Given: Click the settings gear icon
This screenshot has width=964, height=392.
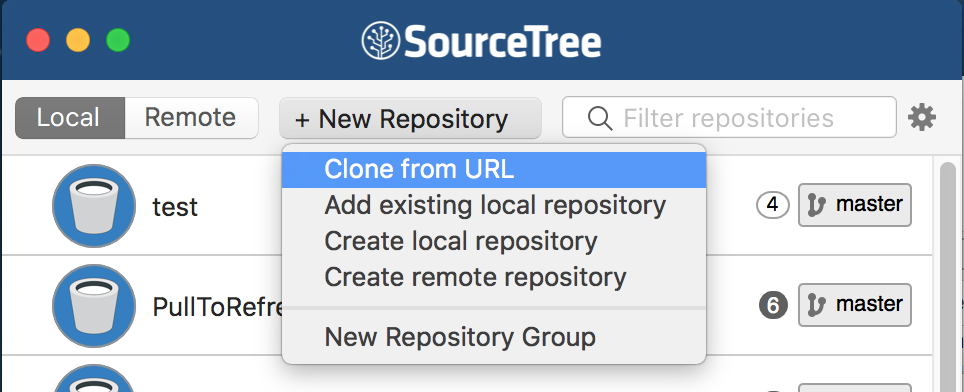Looking at the screenshot, I should pyautogui.click(x=922, y=117).
